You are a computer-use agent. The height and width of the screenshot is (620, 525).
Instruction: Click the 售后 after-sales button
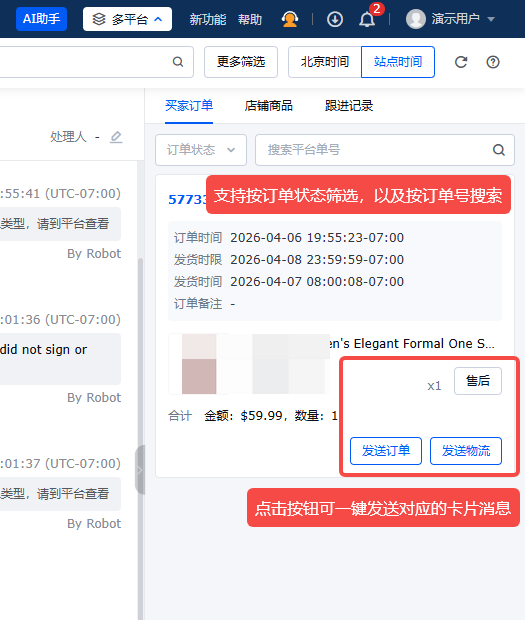tap(478, 381)
